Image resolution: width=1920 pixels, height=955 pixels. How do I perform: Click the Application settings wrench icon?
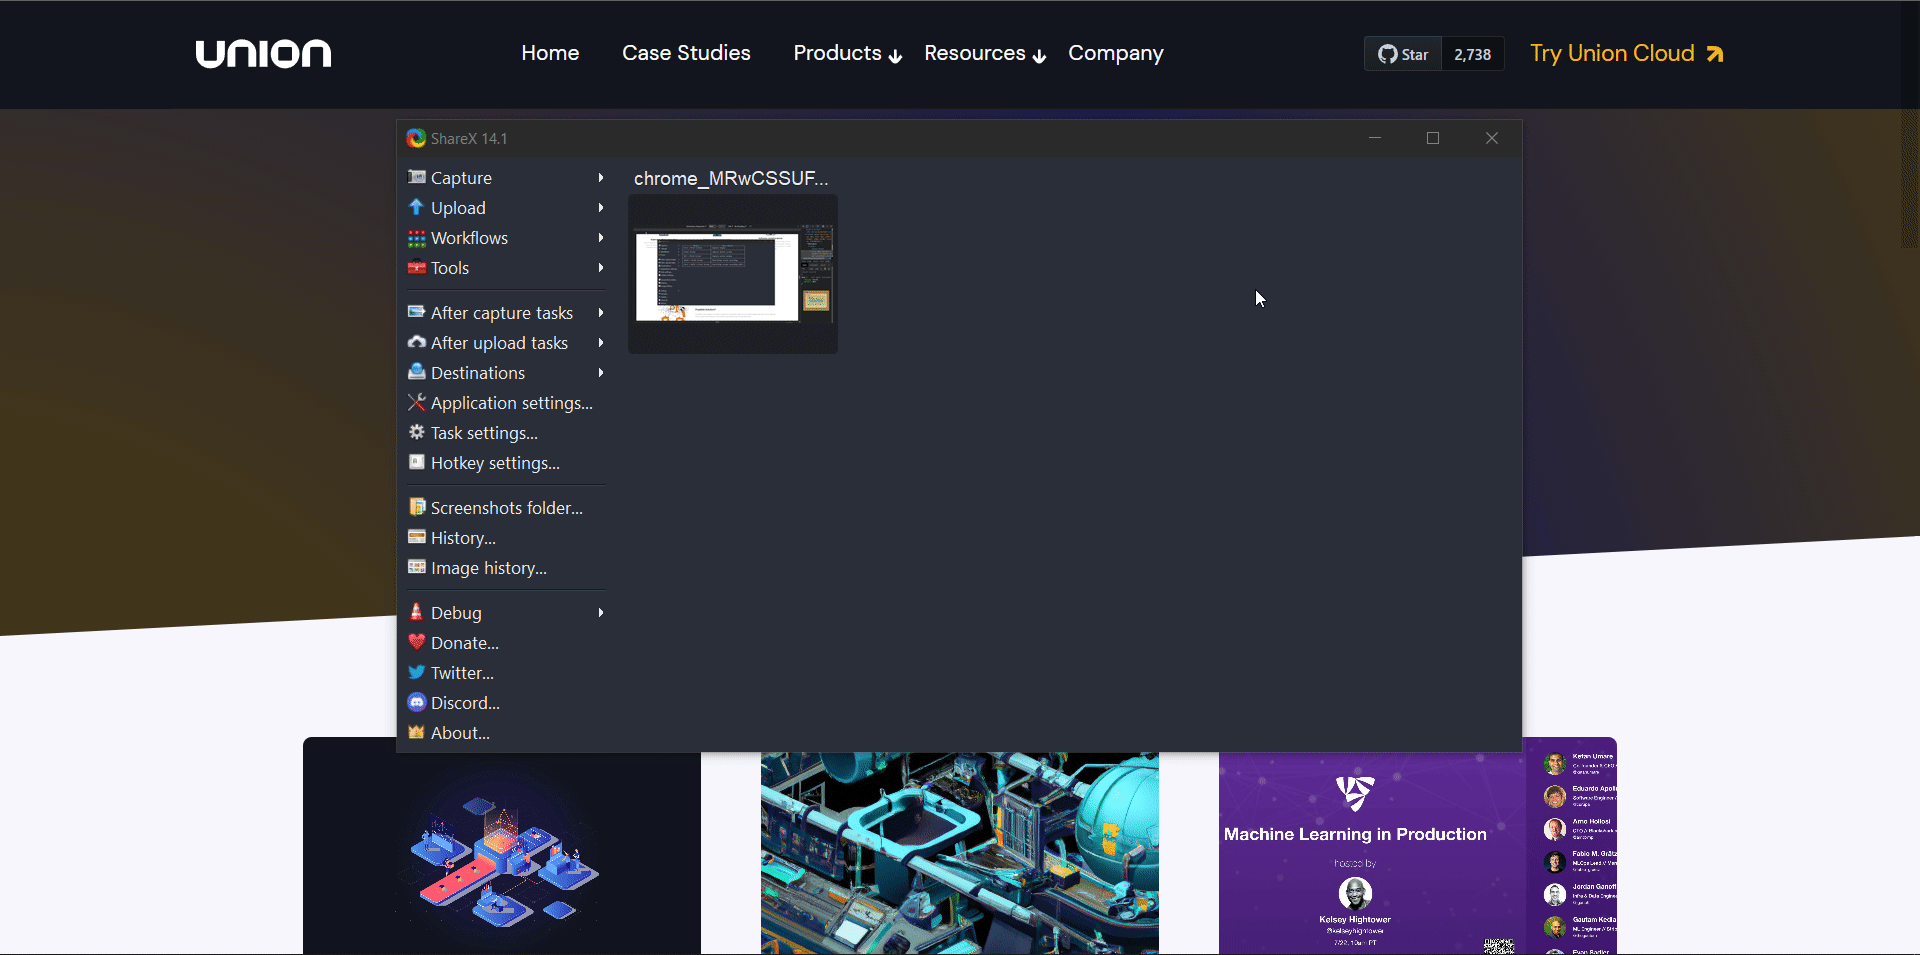pos(417,402)
